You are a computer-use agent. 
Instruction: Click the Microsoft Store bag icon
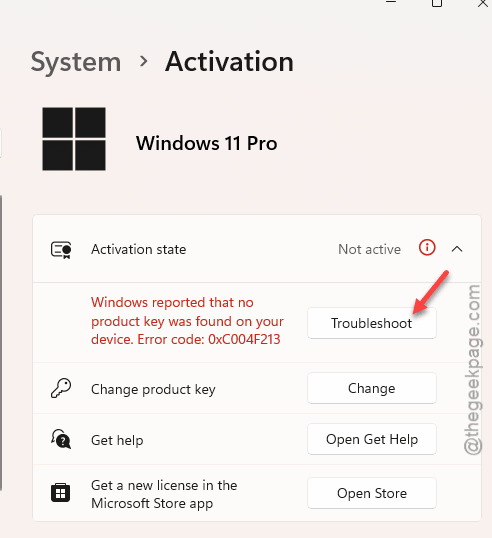click(x=60, y=493)
